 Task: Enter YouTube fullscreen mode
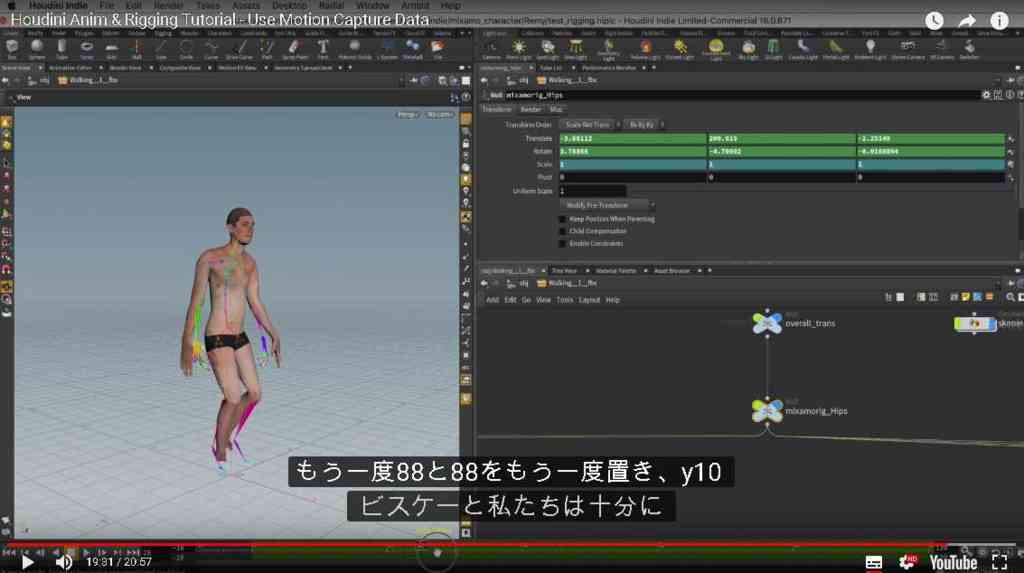[x=1000, y=562]
